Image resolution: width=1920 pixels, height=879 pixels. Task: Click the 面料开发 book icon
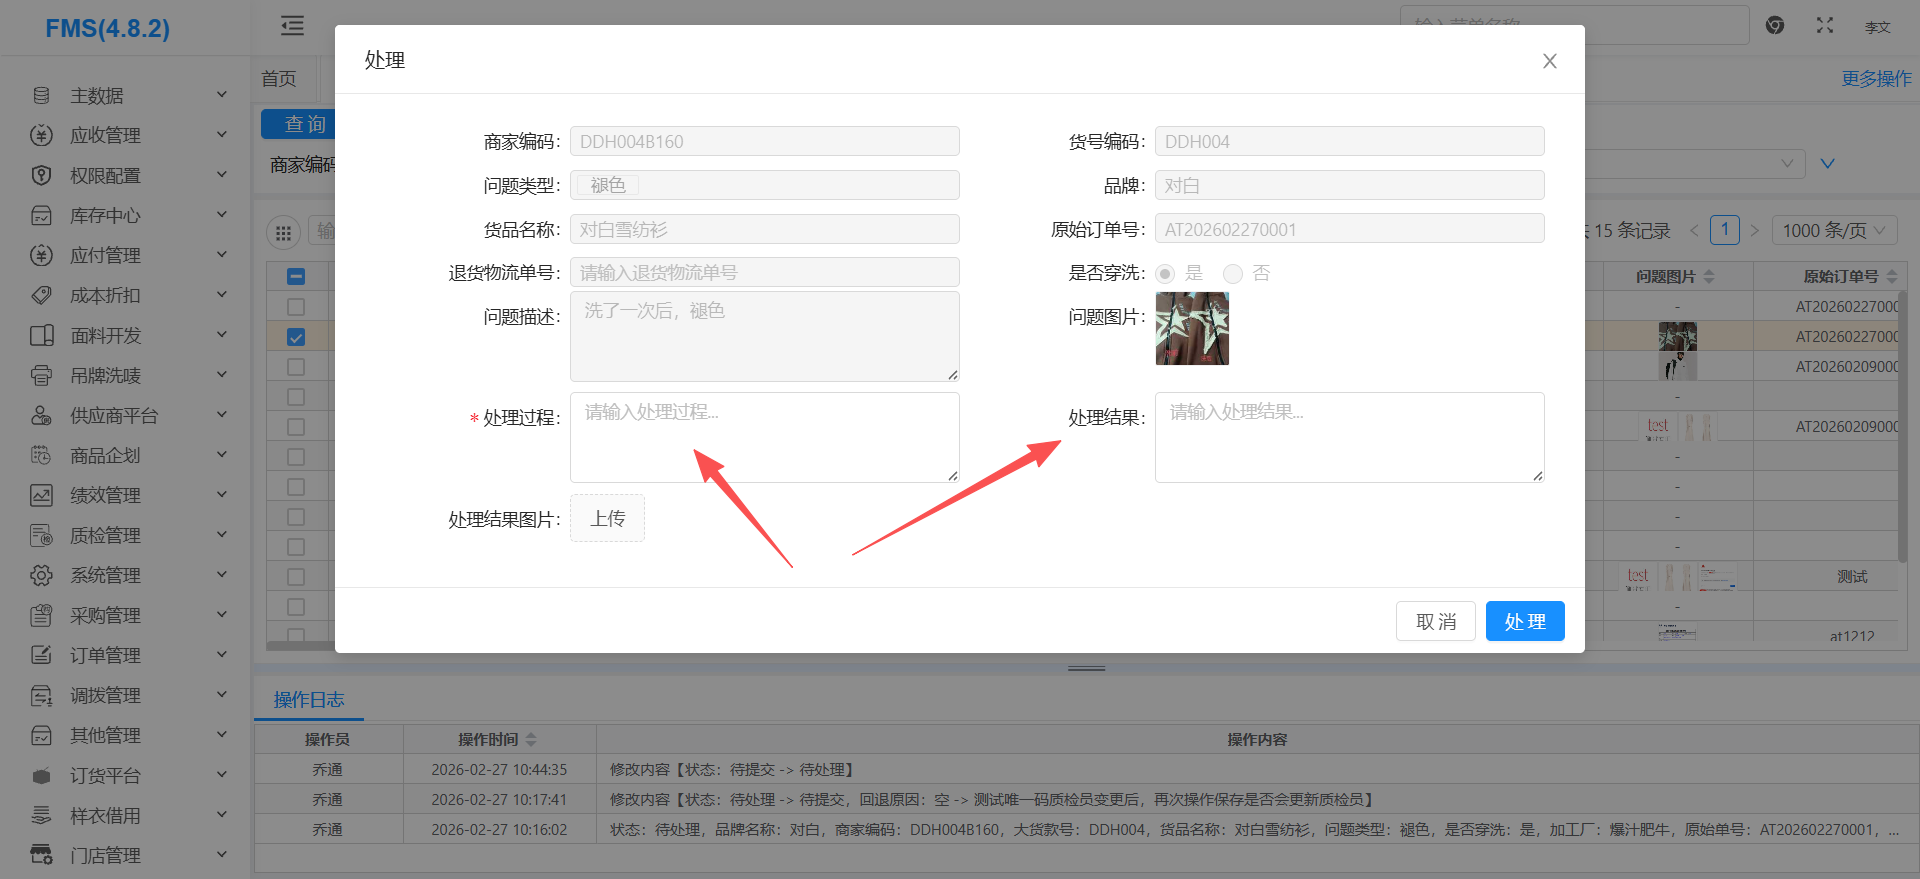click(x=41, y=335)
